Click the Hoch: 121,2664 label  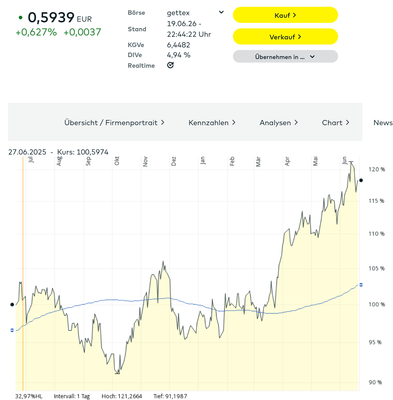tap(122, 396)
